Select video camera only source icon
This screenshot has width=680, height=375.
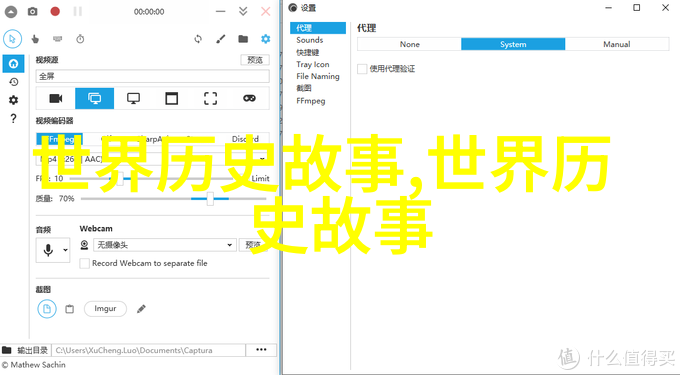(56, 98)
